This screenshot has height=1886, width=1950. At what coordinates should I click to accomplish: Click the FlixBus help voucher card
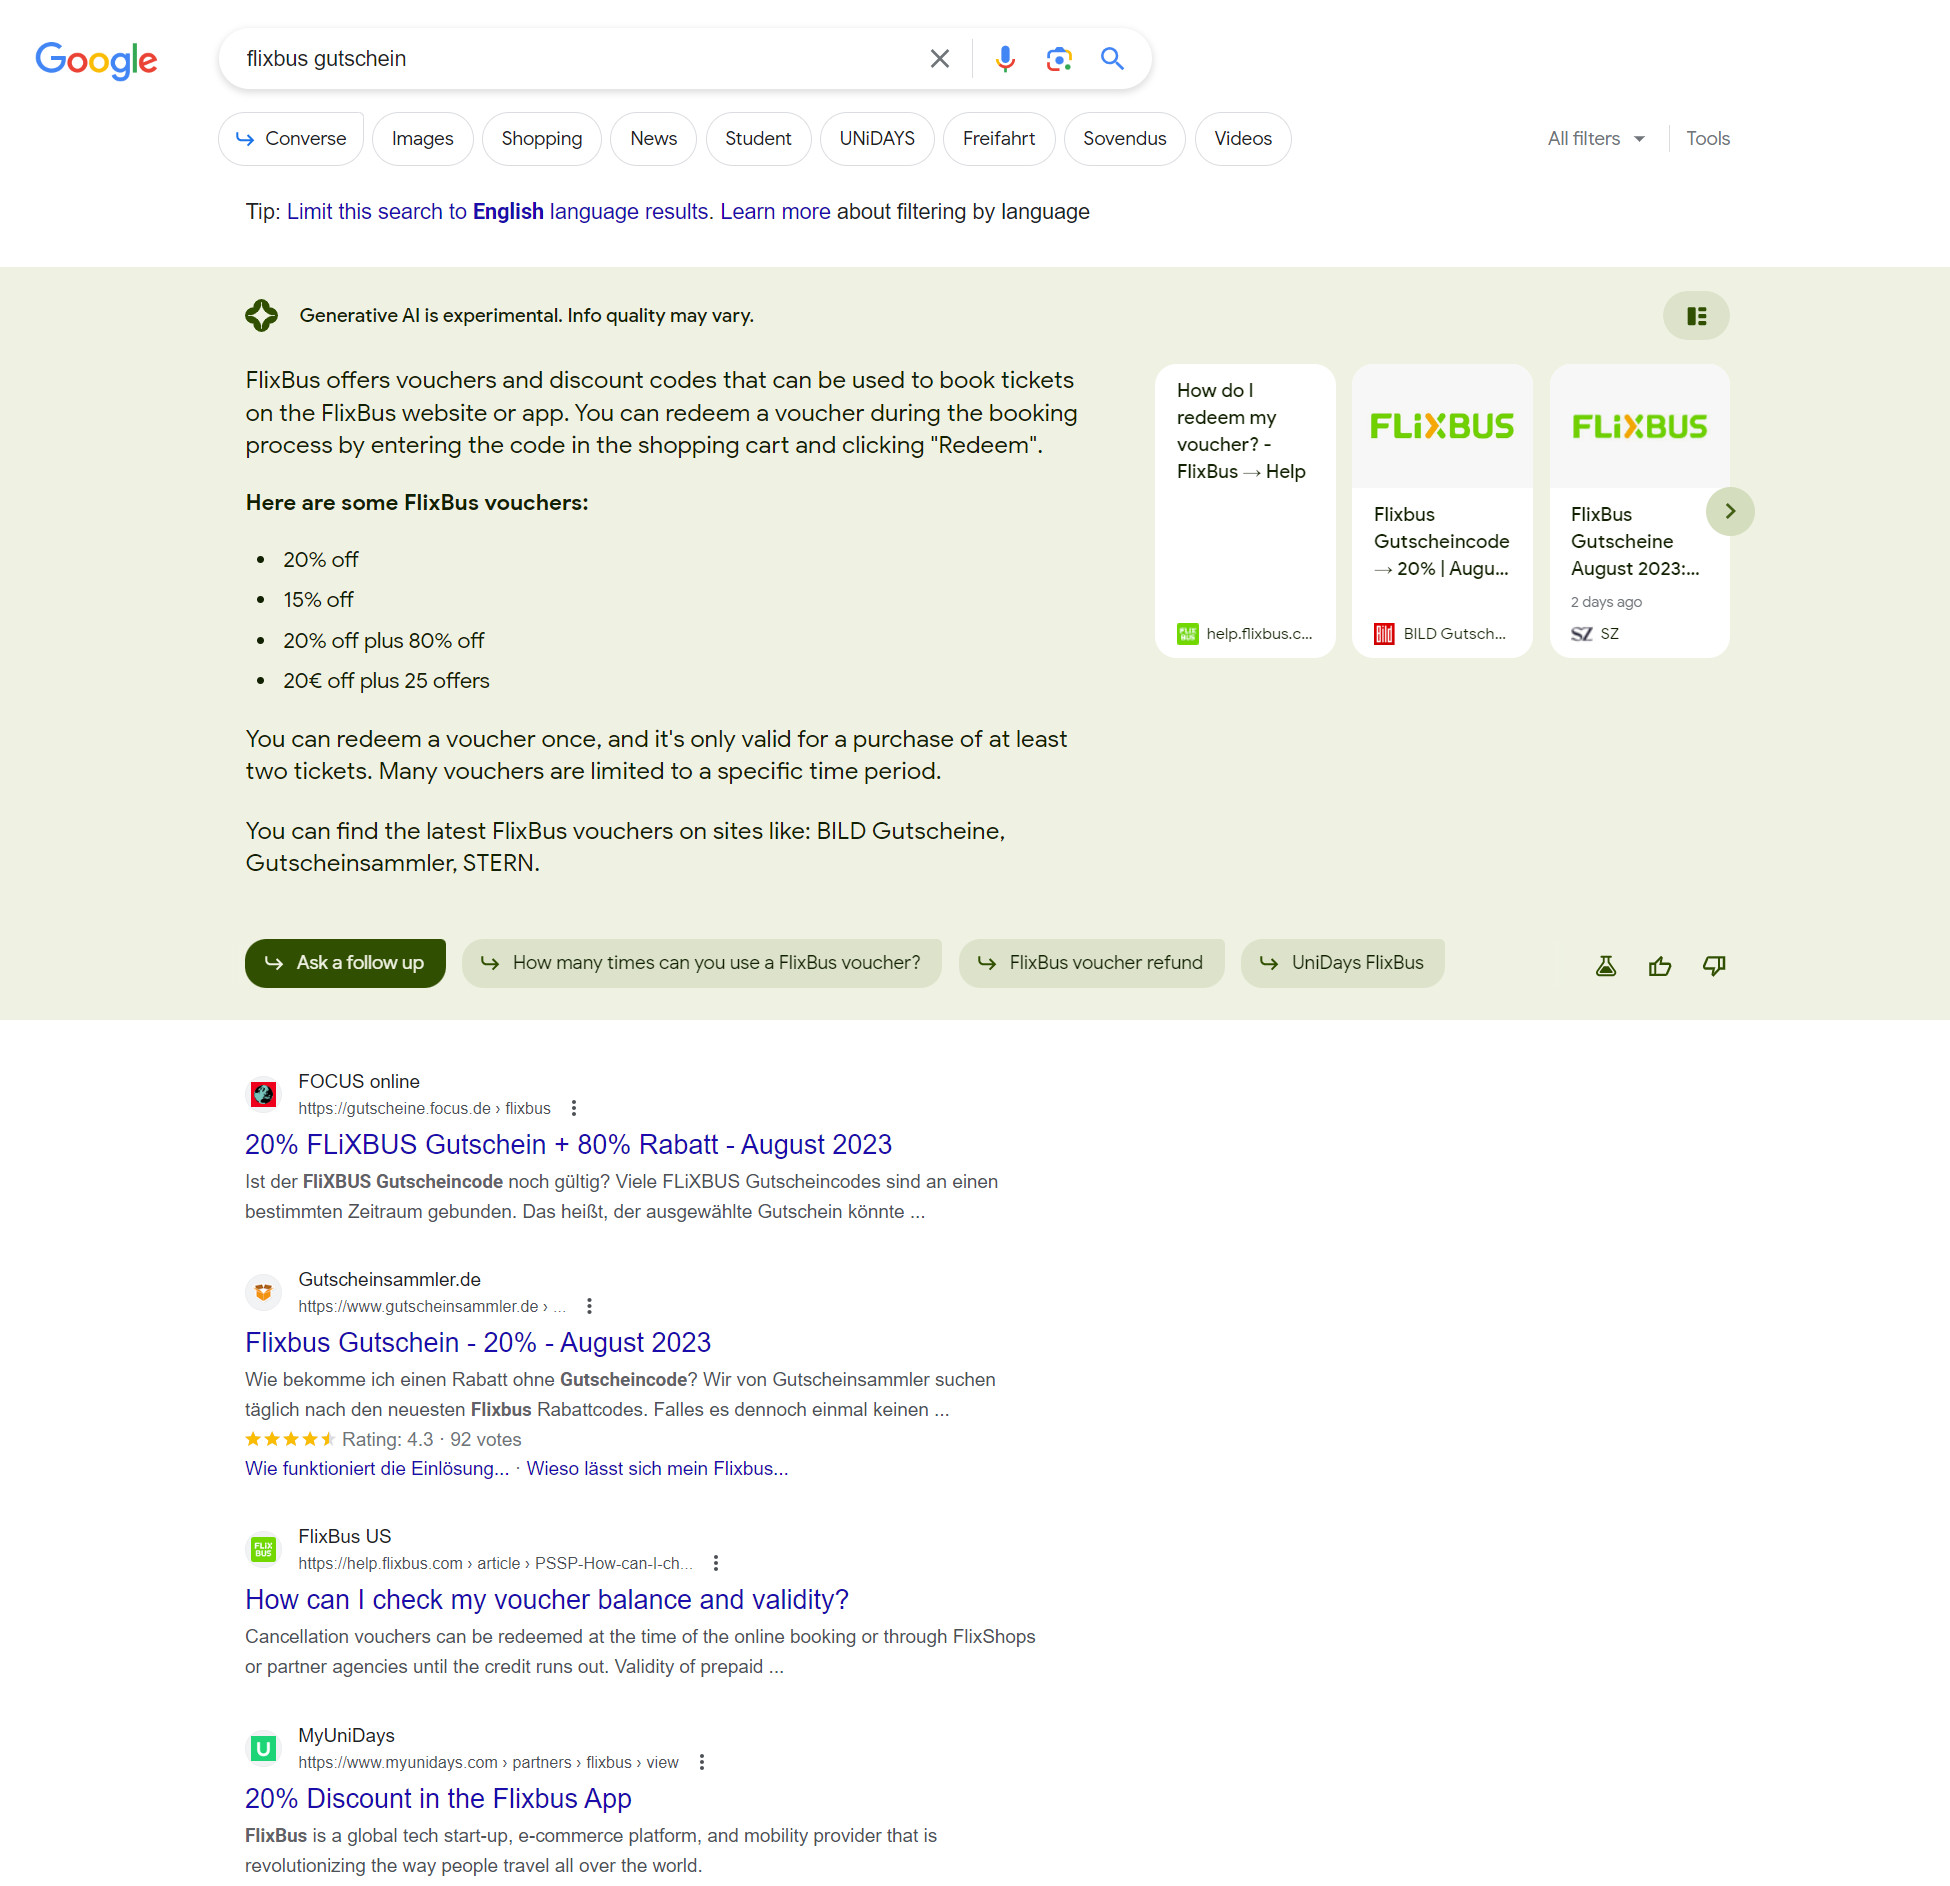1244,510
